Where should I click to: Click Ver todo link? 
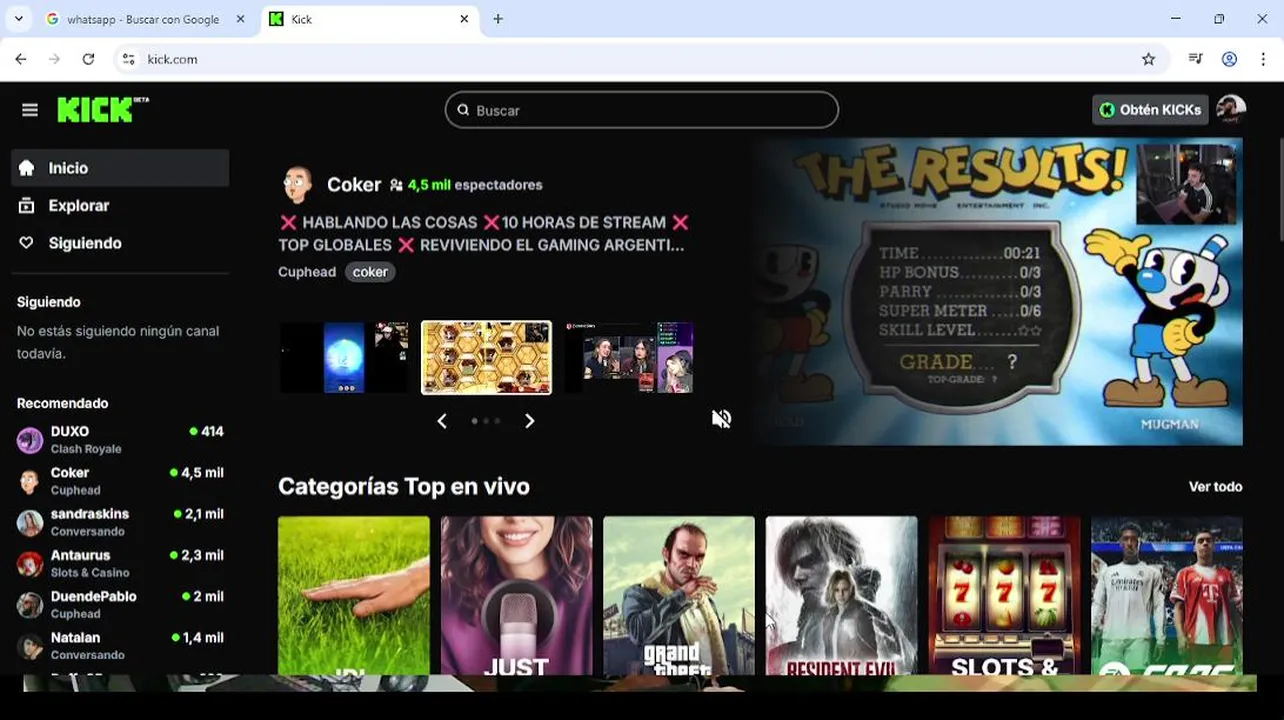pos(1215,487)
